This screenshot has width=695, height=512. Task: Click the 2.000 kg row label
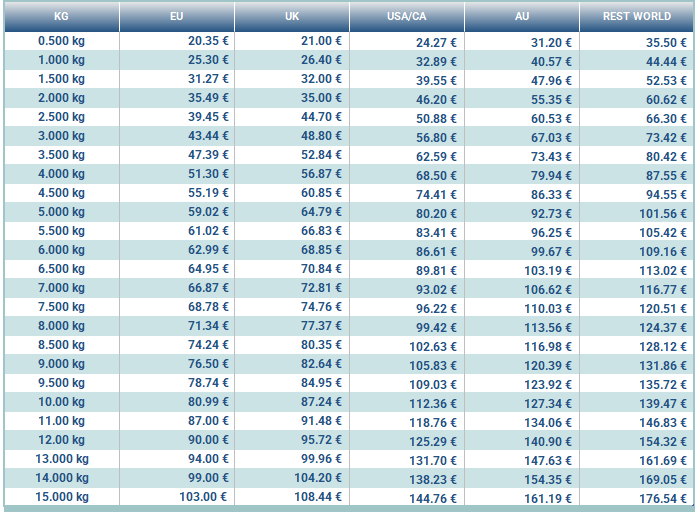(x=62, y=98)
